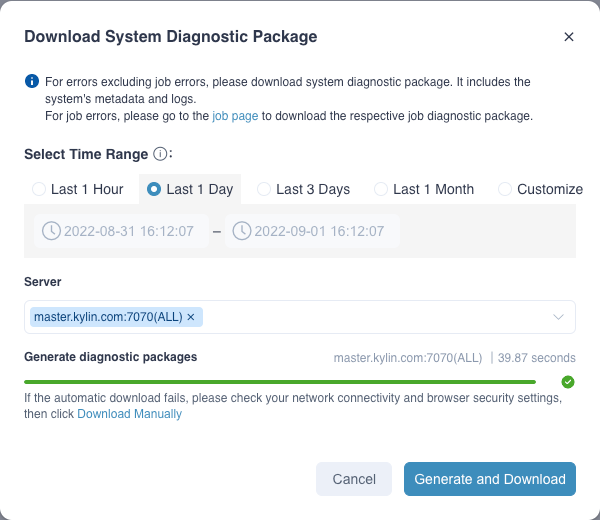The height and width of the screenshot is (520, 600).
Task: Remove the master.kylin.com:7070(ALL) server tag
Action: [191, 317]
